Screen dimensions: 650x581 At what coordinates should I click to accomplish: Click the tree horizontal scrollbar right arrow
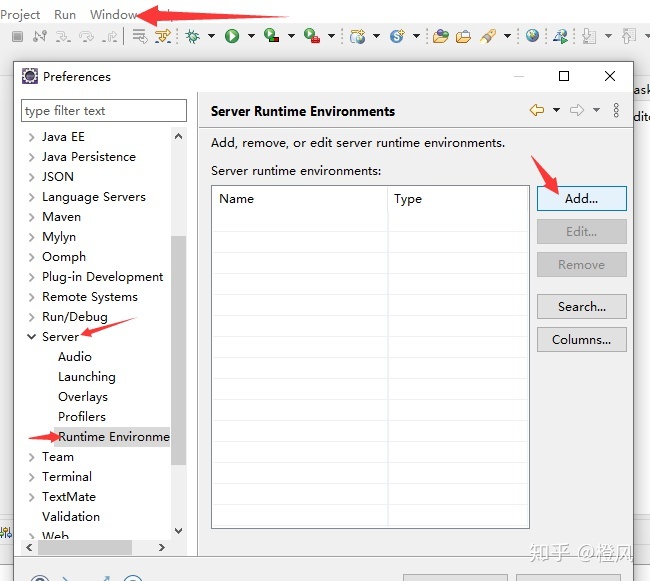coord(162,547)
